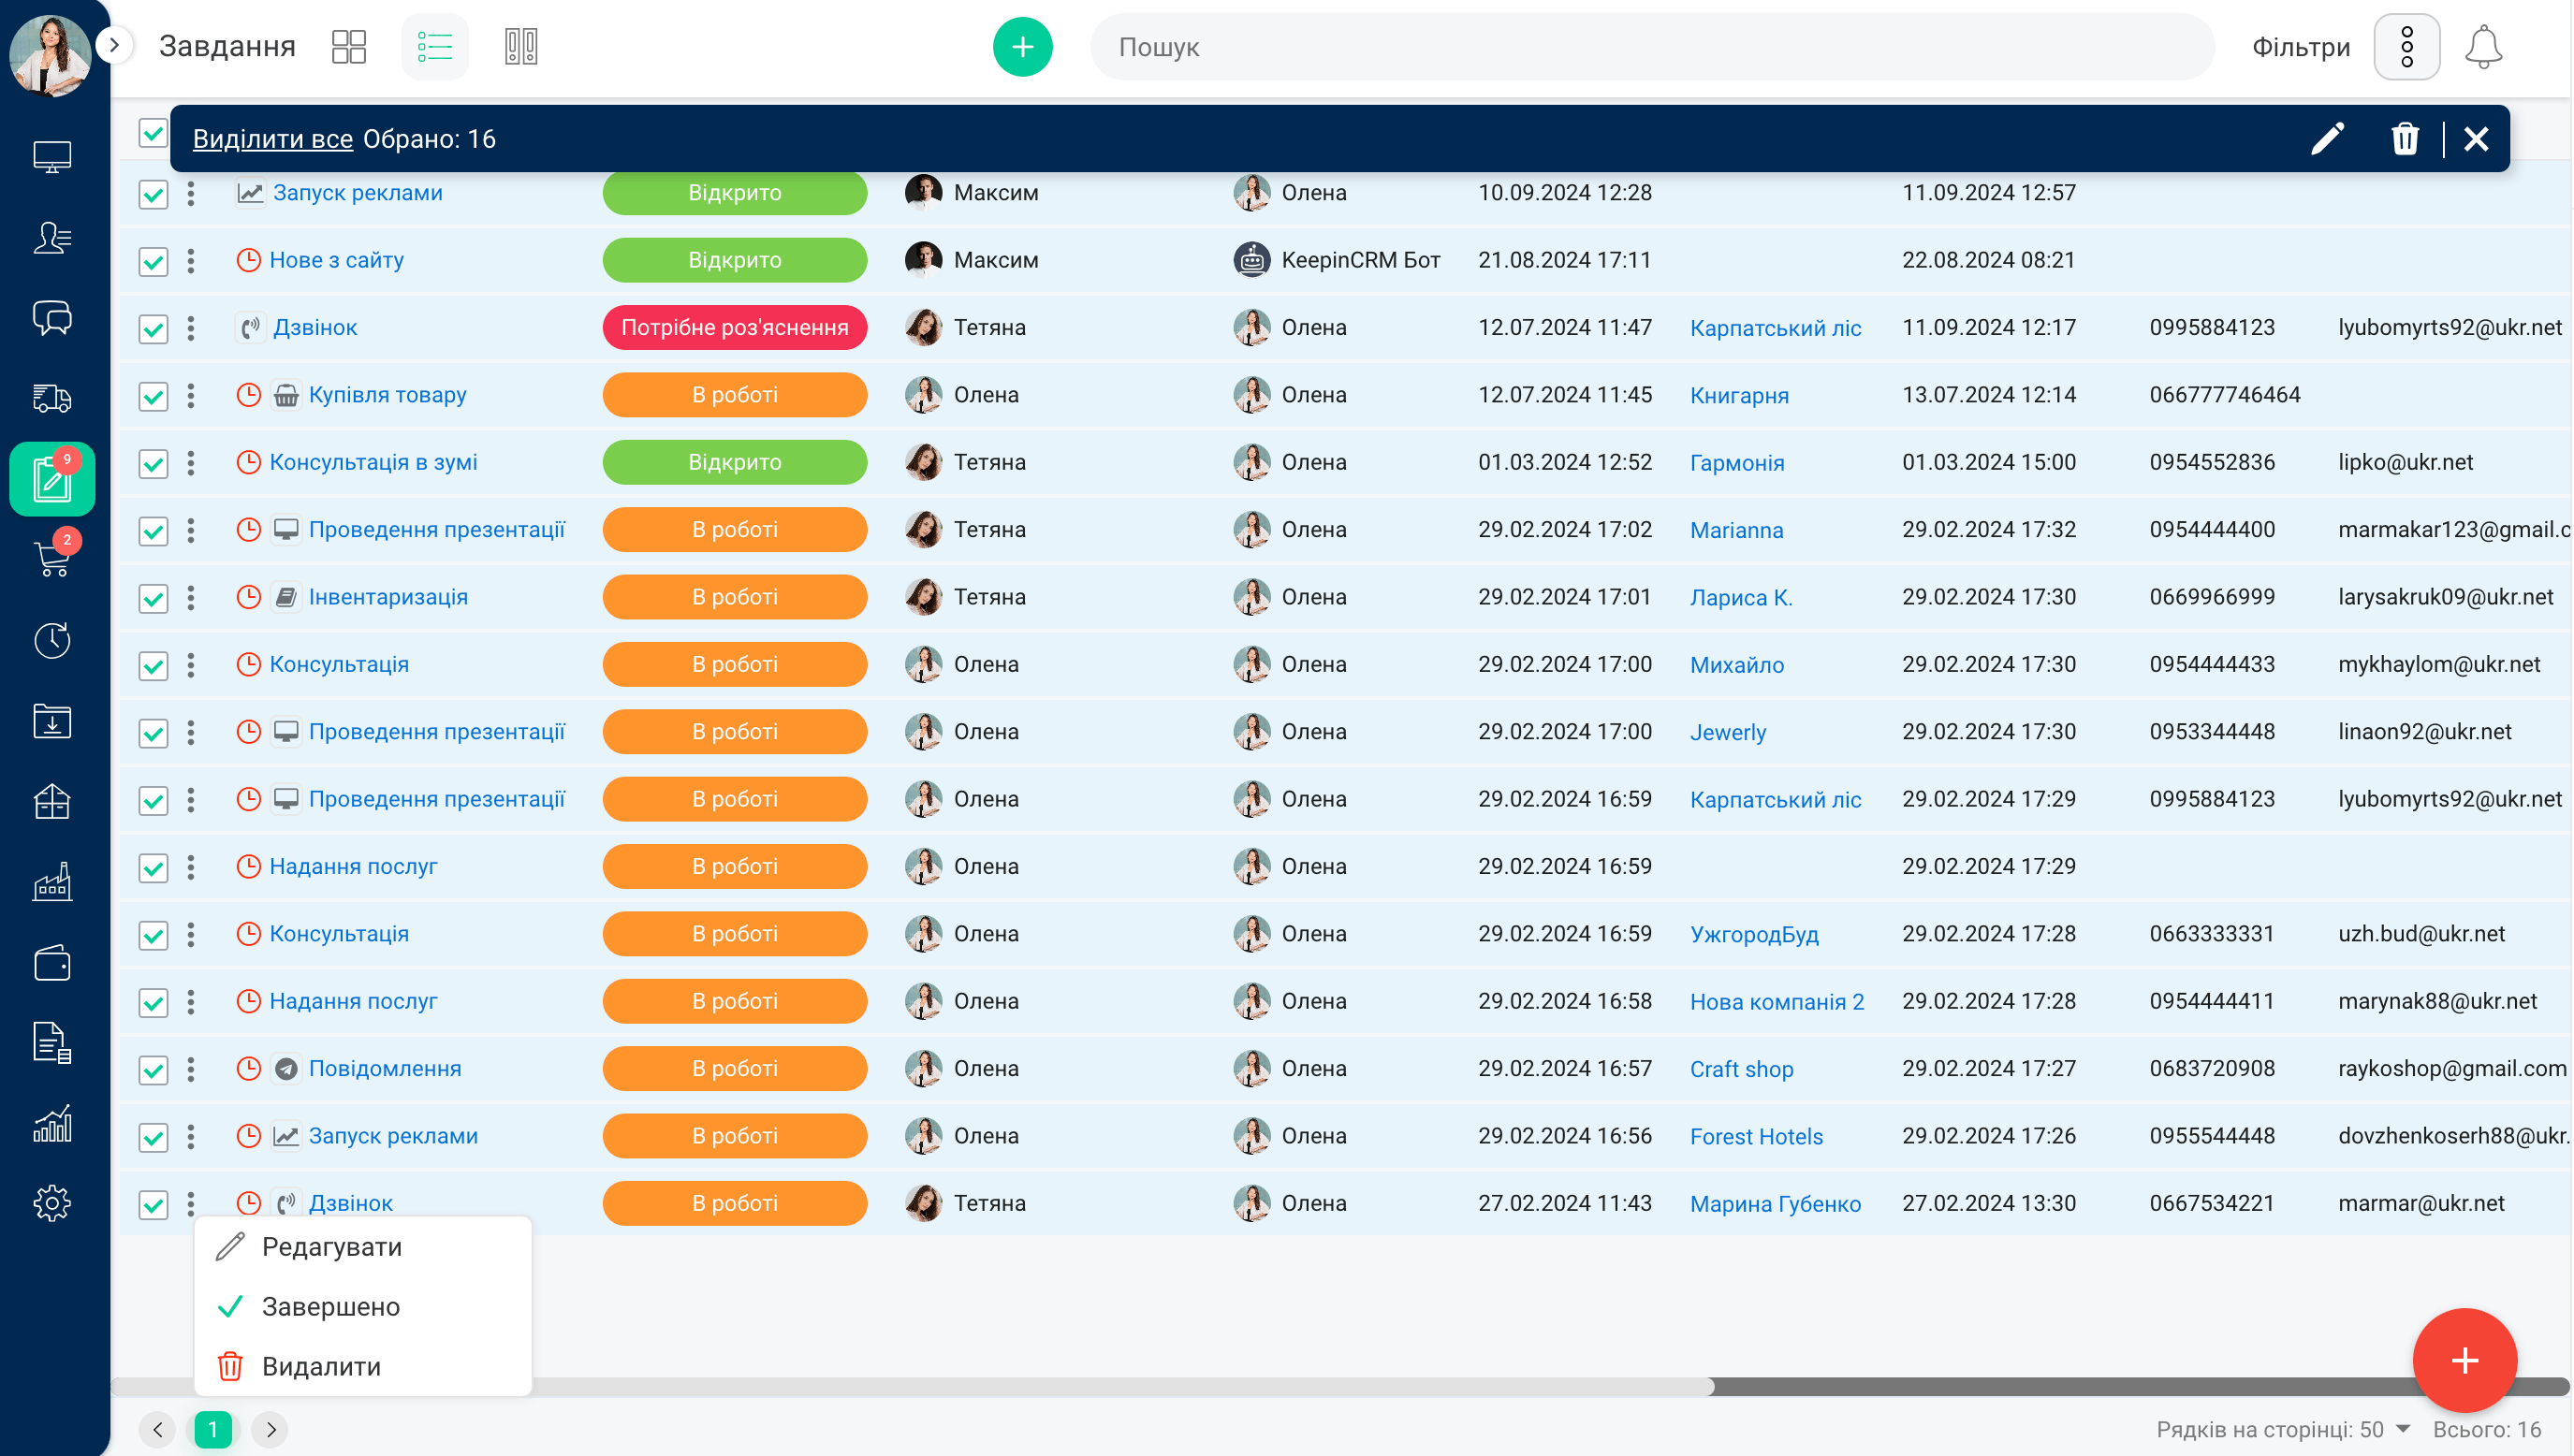This screenshot has height=1456, width=2574.
Task: Choose Завершено in the context menu
Action: click(x=362, y=1306)
